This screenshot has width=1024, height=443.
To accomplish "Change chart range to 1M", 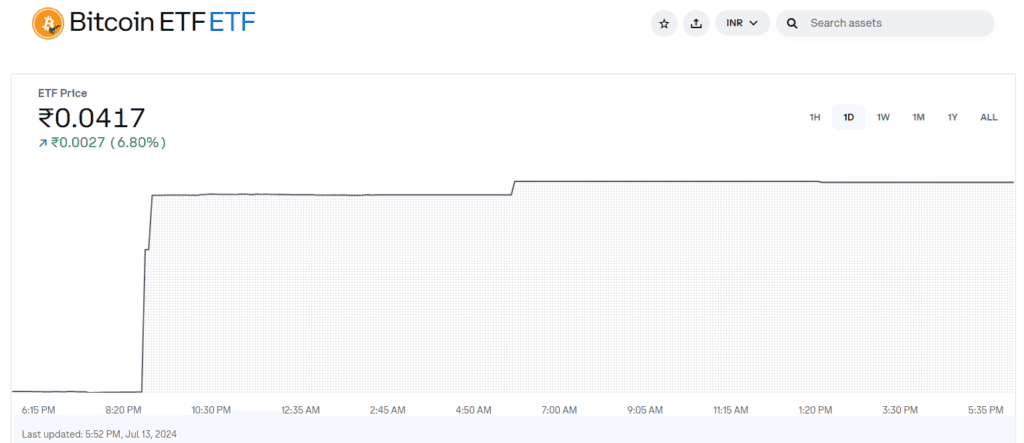I will [918, 117].
